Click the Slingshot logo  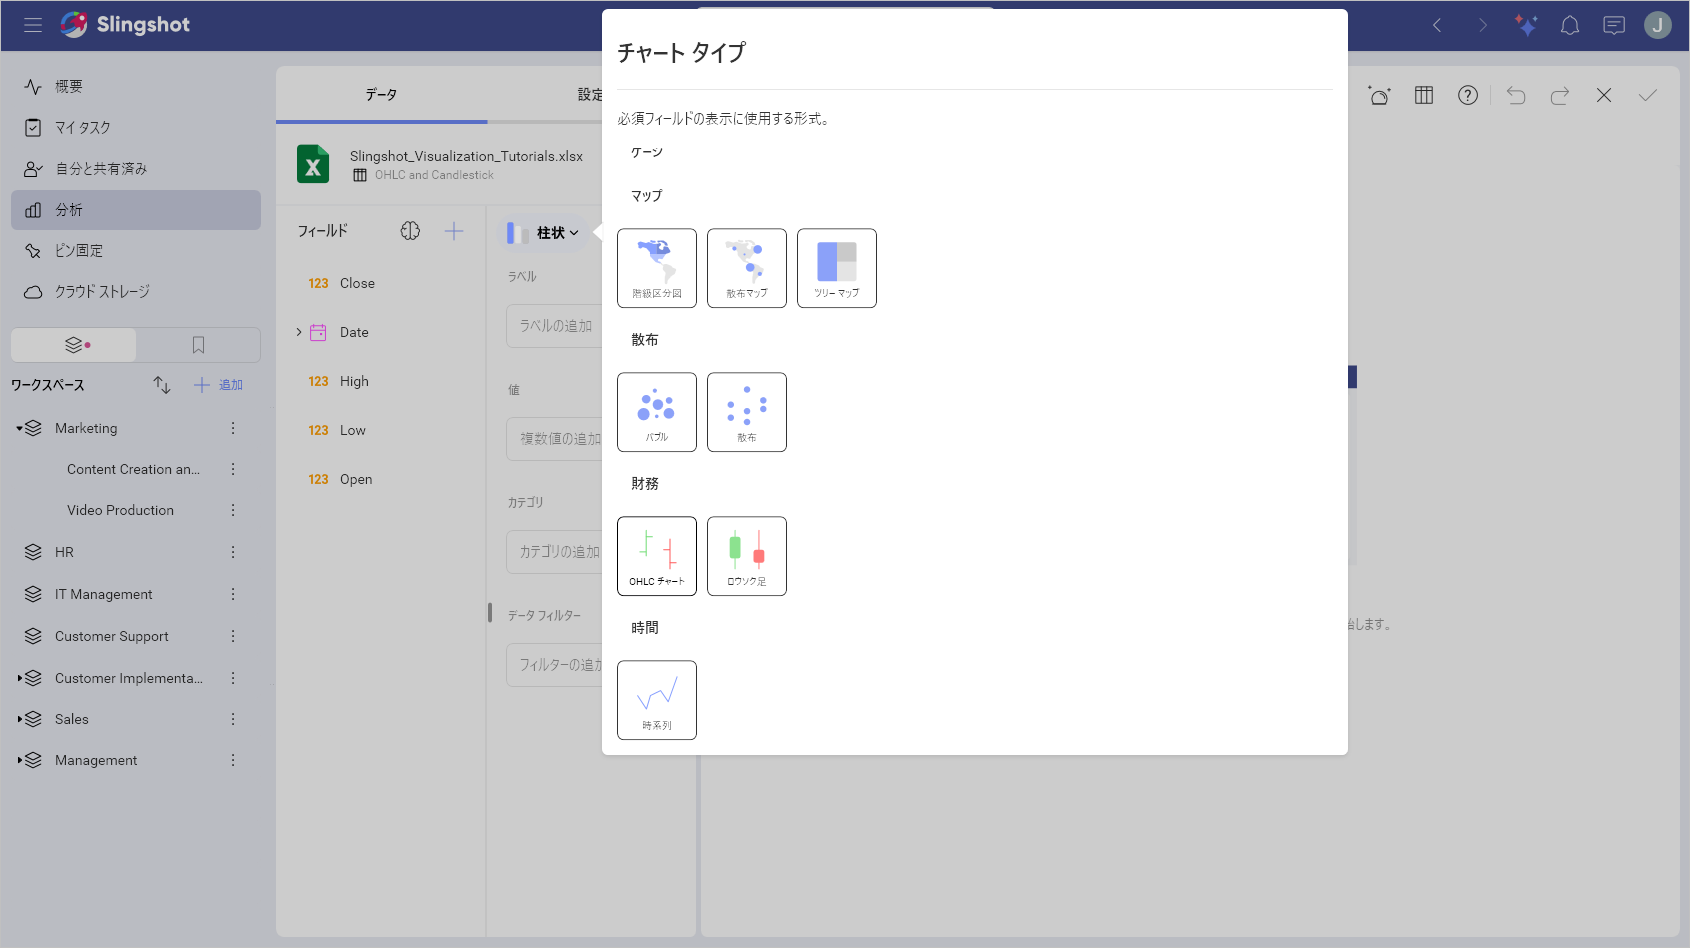125,25
